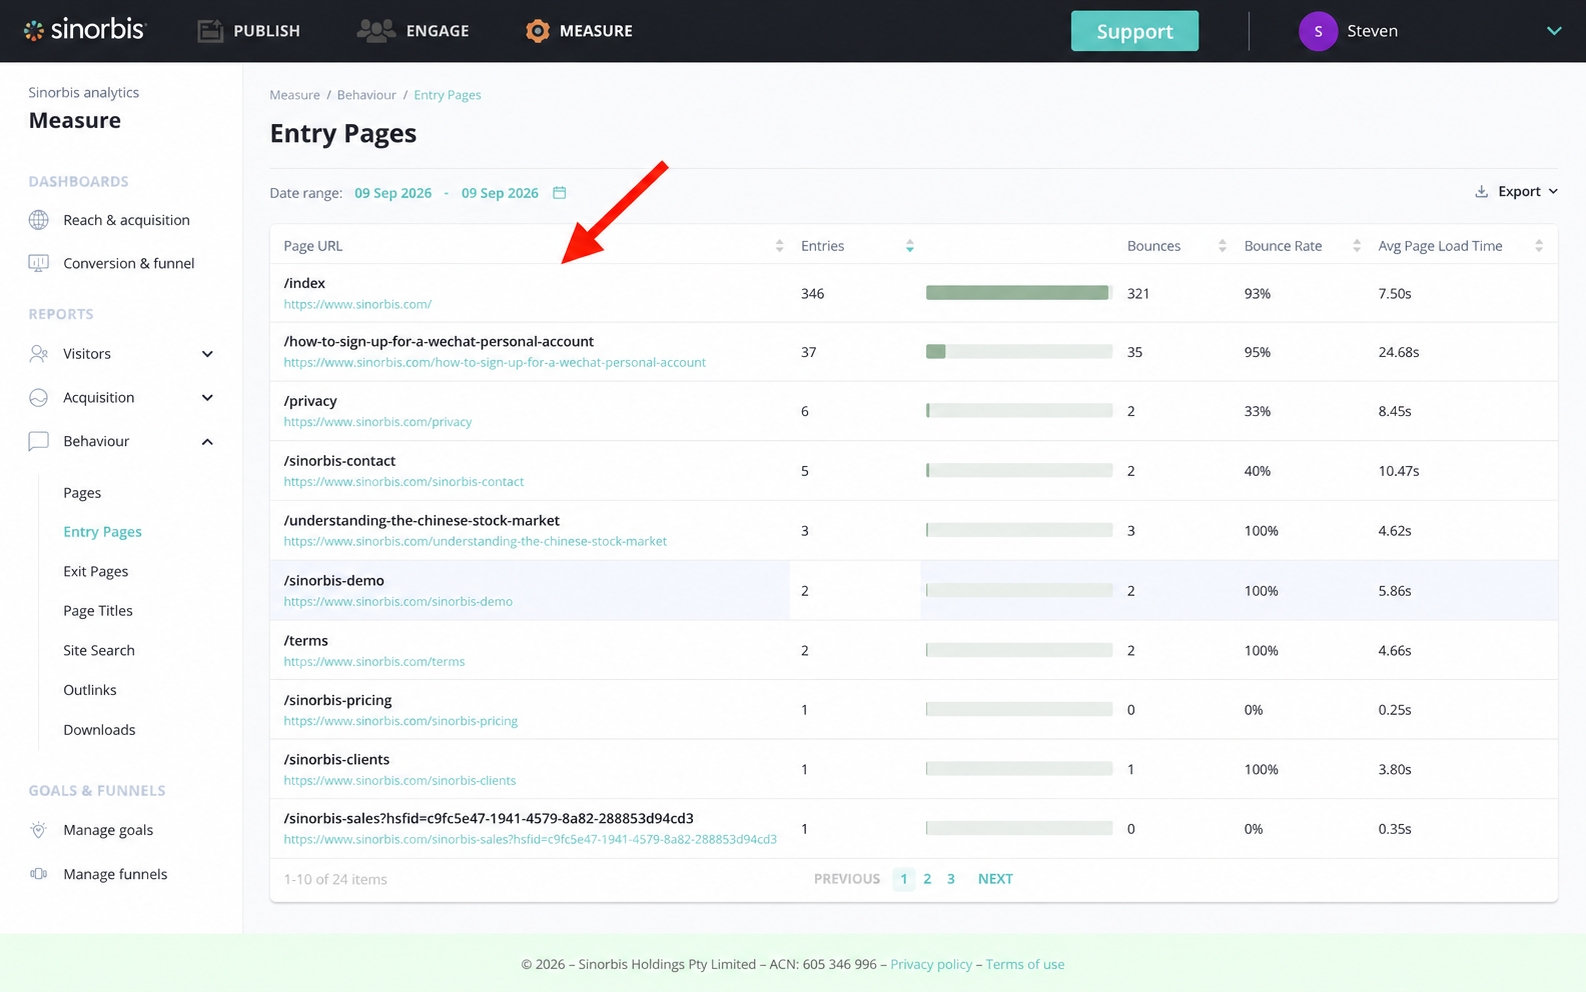Open the Publish menu
The width and height of the screenshot is (1586, 992).
(x=249, y=31)
